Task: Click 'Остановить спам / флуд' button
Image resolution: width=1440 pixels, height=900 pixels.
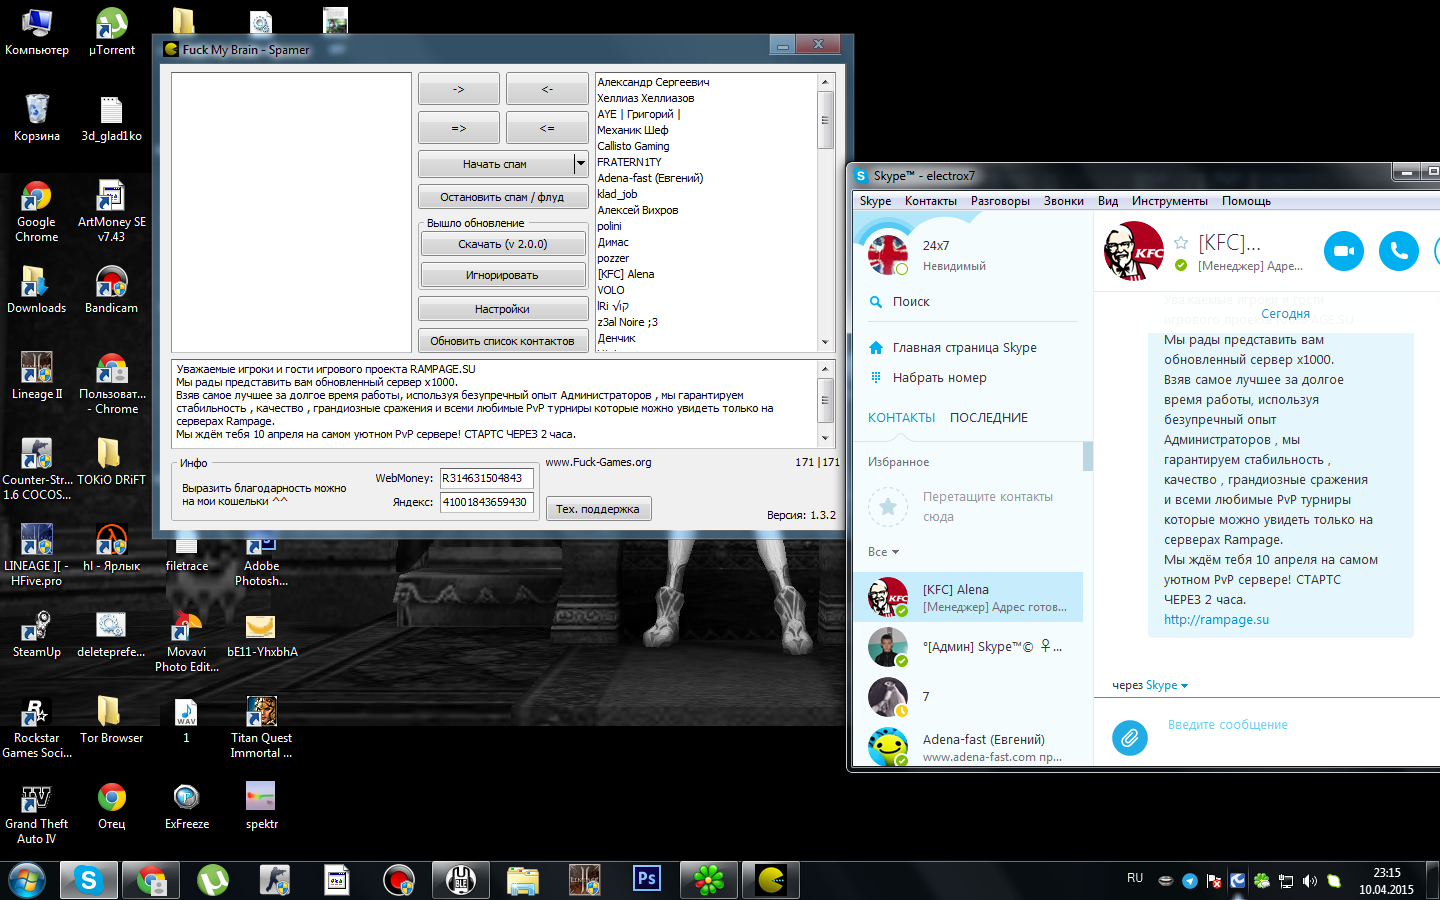Action: (x=502, y=197)
